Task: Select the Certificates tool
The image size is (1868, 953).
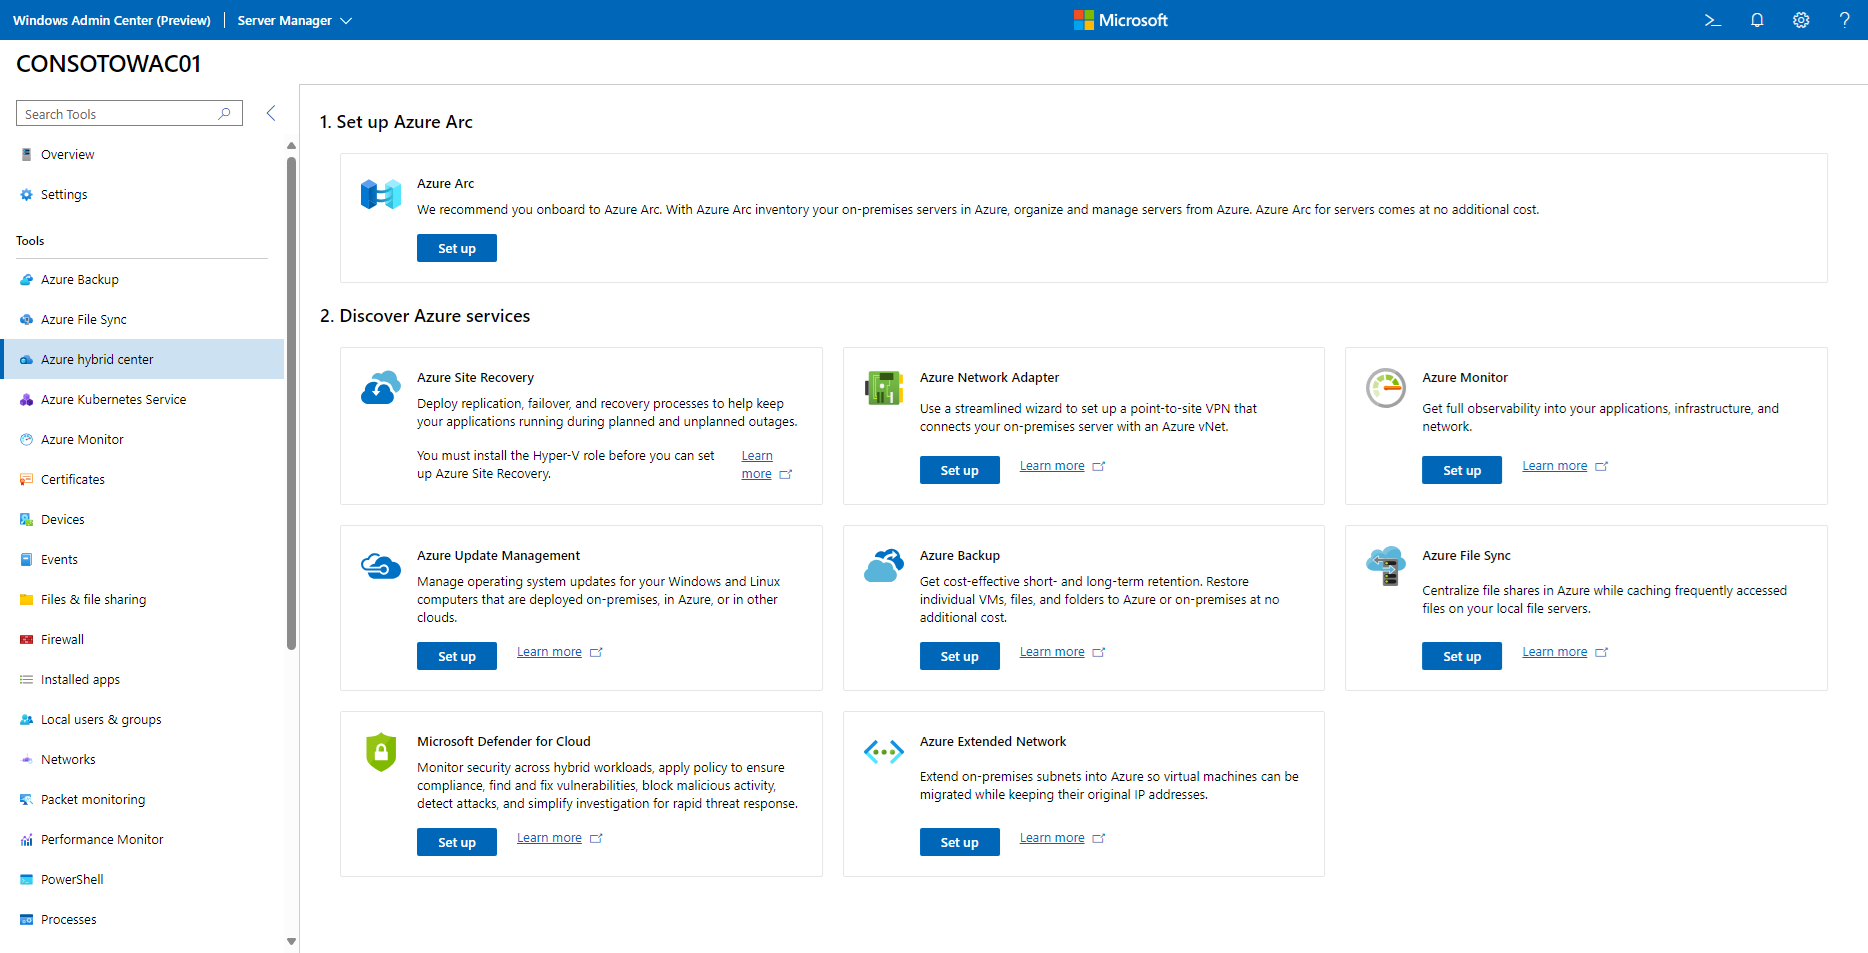Action: pos(72,479)
